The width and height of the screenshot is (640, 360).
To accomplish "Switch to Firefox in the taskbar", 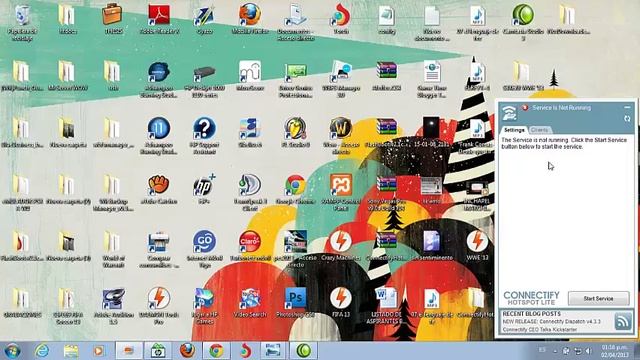I will coord(187,351).
